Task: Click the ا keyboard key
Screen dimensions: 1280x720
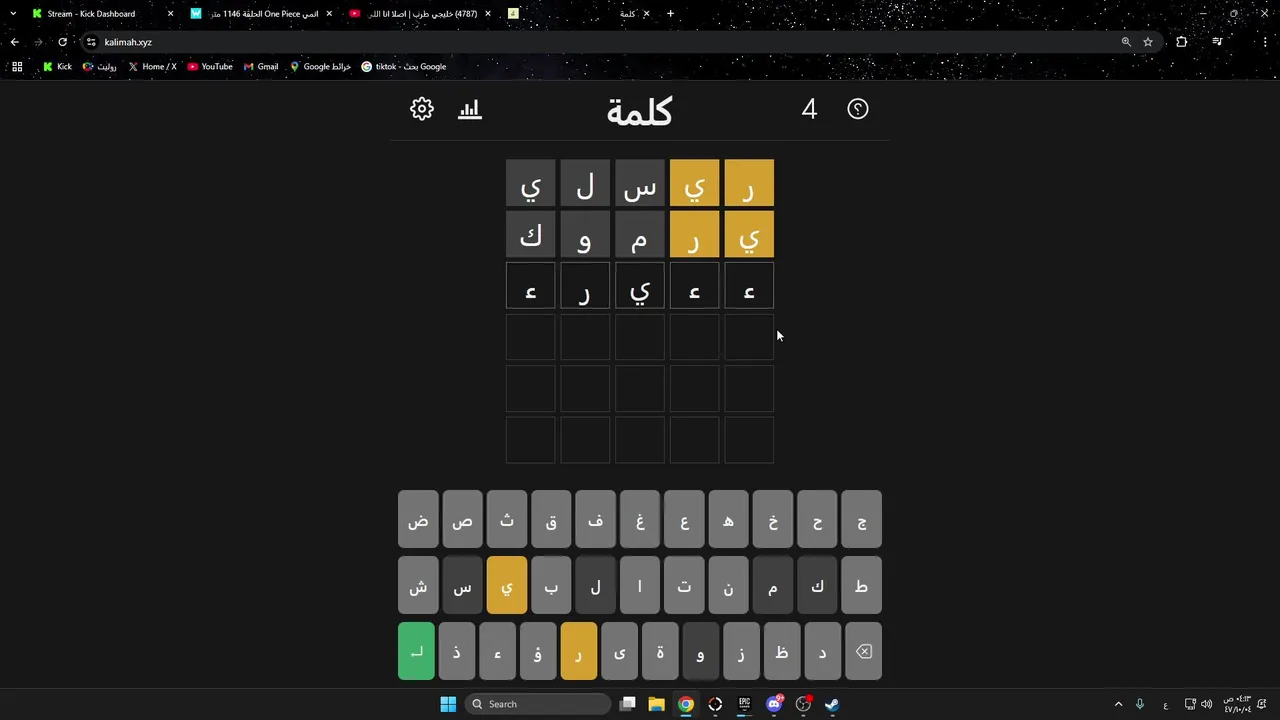Action: (x=640, y=585)
